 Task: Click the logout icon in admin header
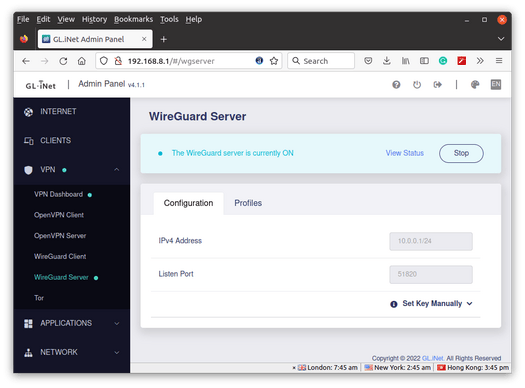coord(437,85)
